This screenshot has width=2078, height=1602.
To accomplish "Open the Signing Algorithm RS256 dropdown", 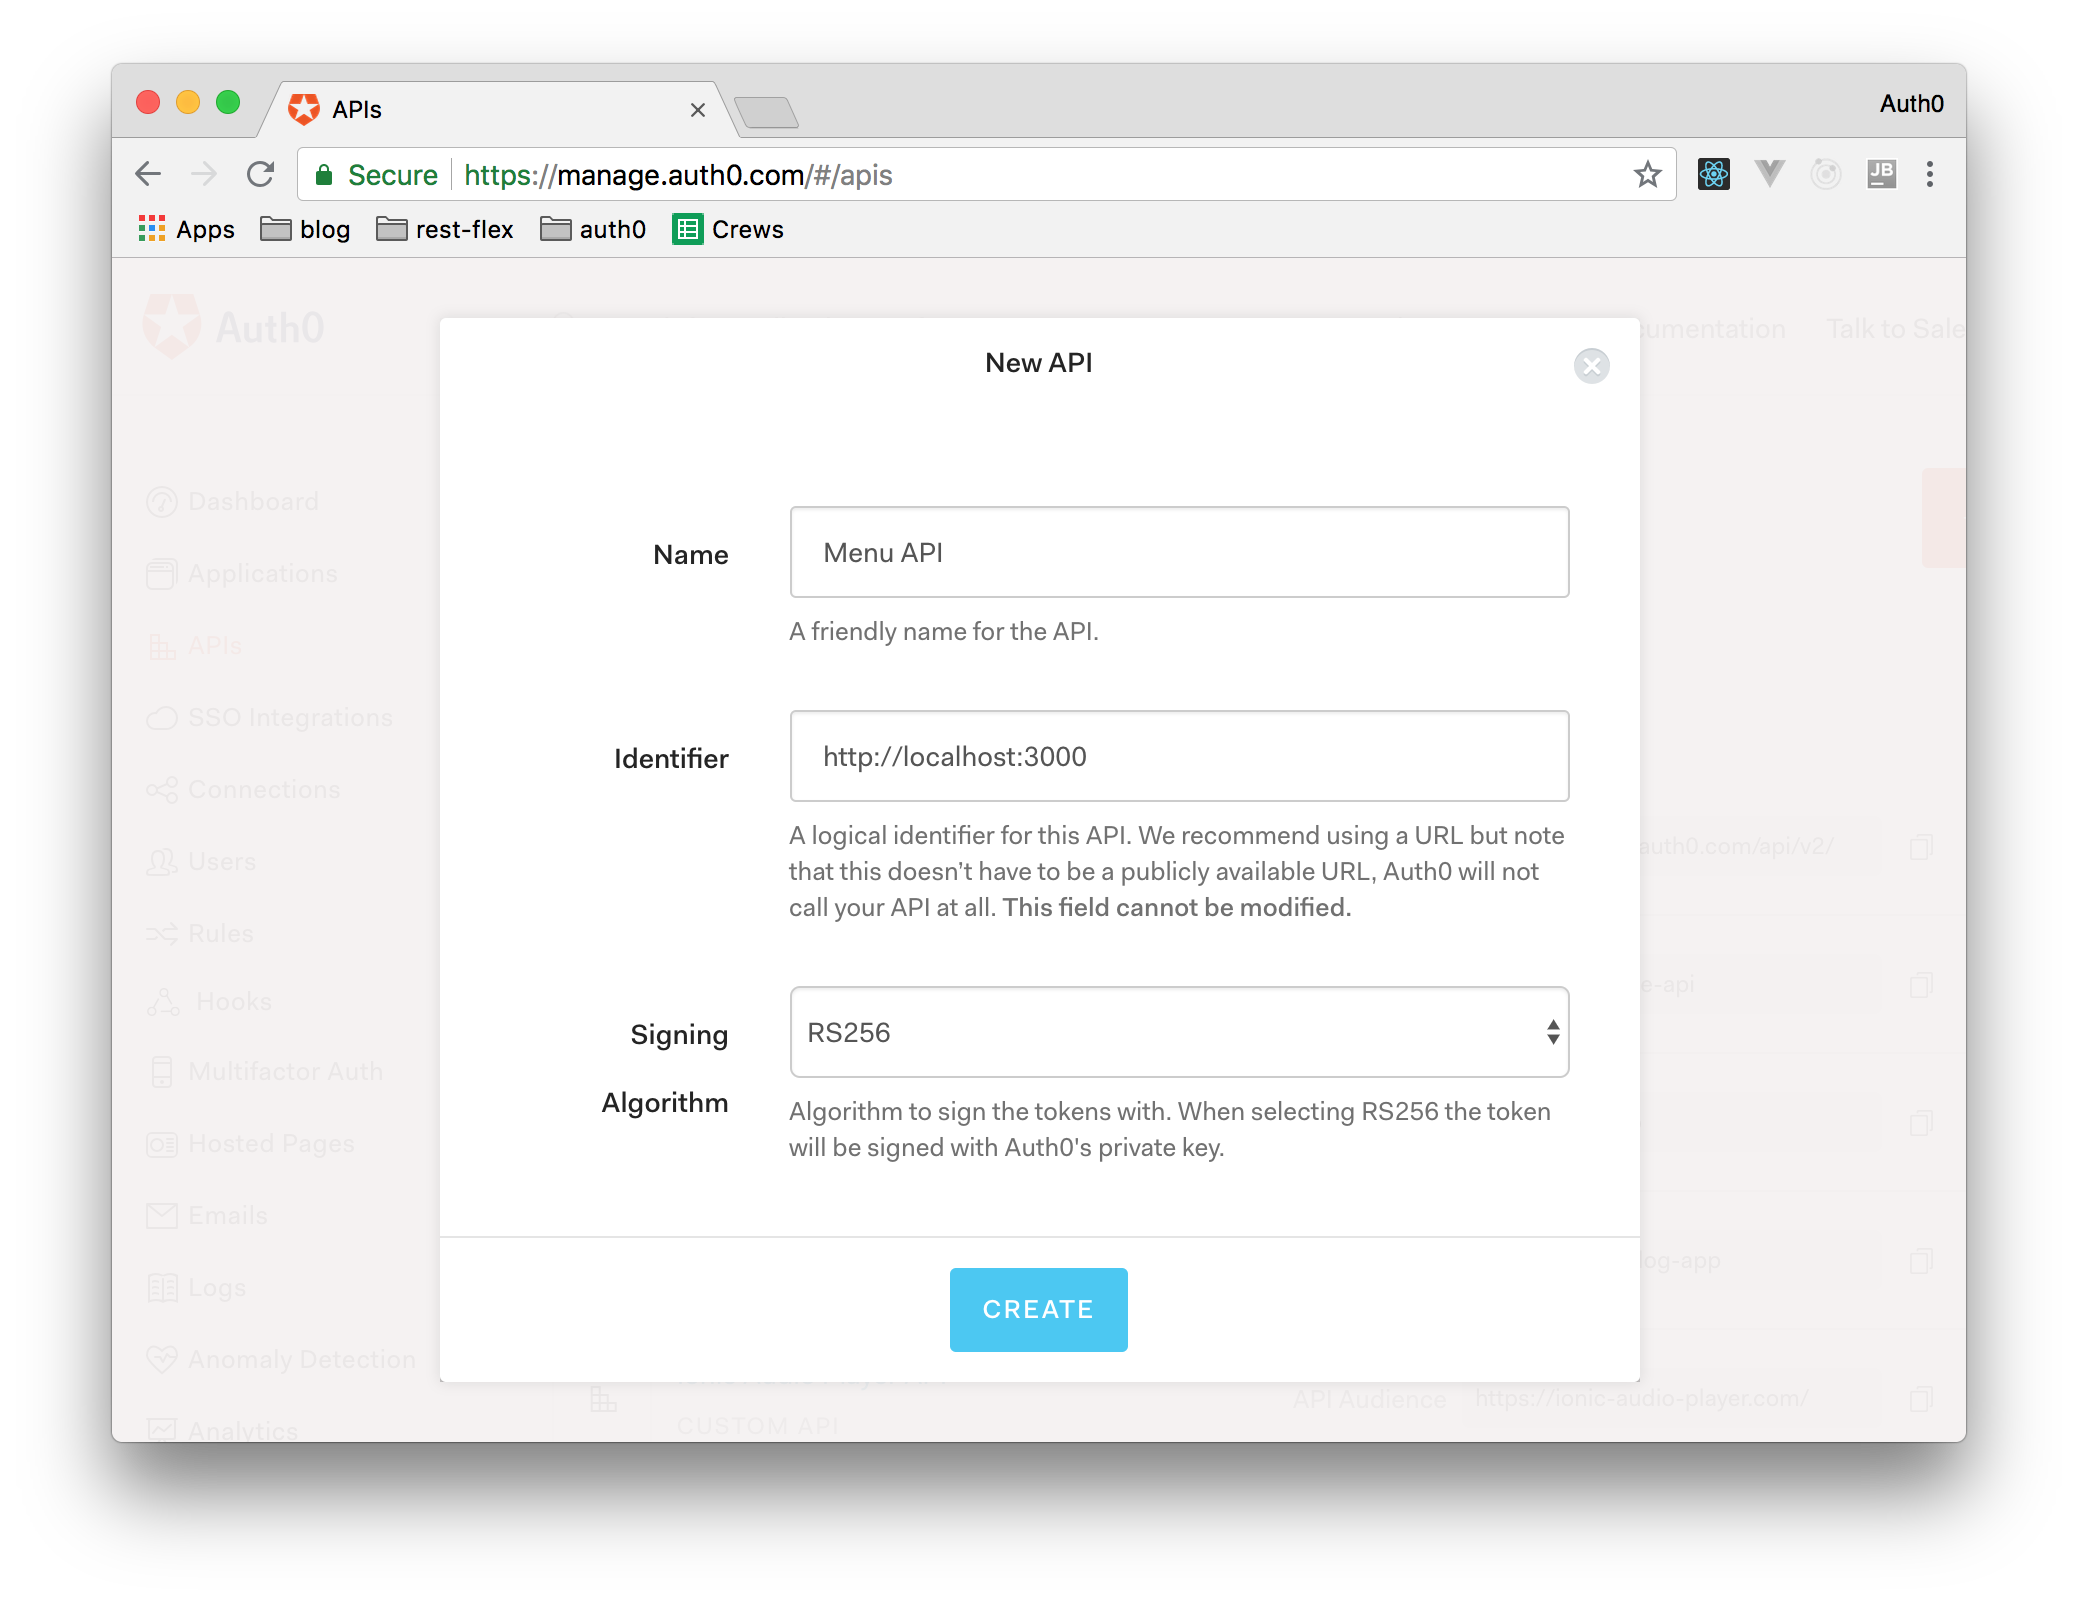I will [x=1179, y=1032].
